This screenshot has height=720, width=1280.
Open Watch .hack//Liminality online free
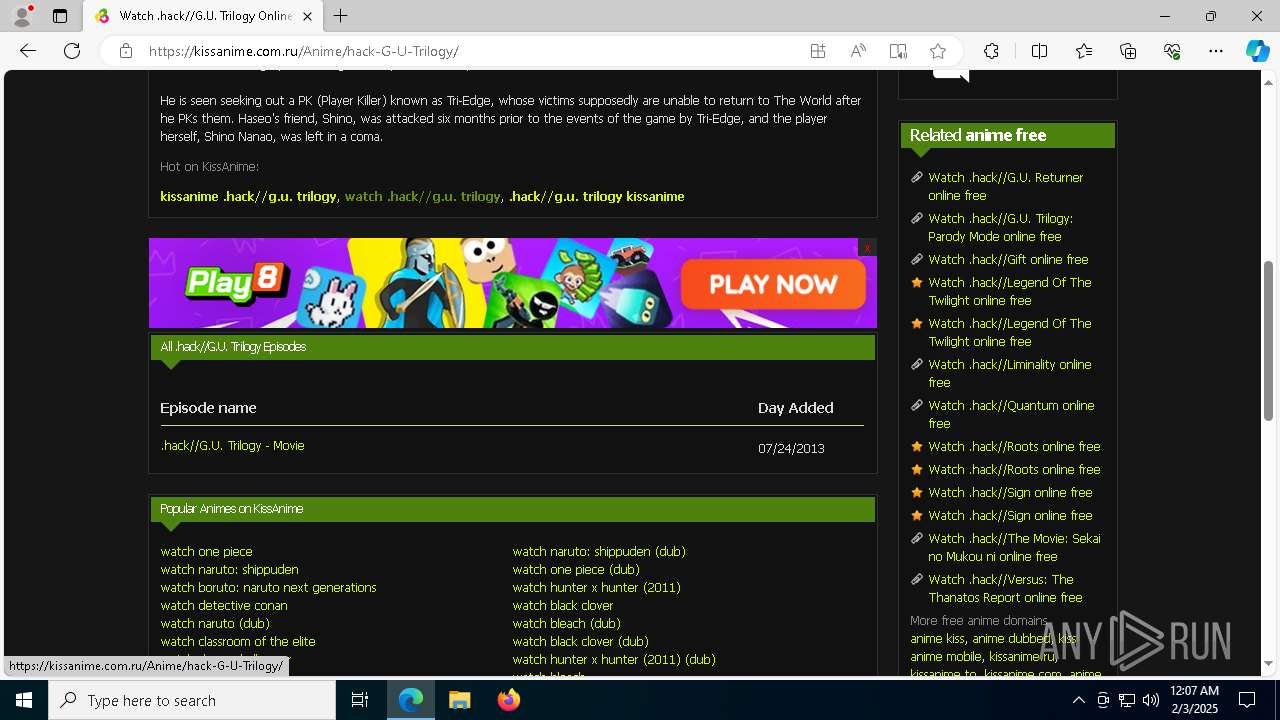pyautogui.click(x=1009, y=373)
